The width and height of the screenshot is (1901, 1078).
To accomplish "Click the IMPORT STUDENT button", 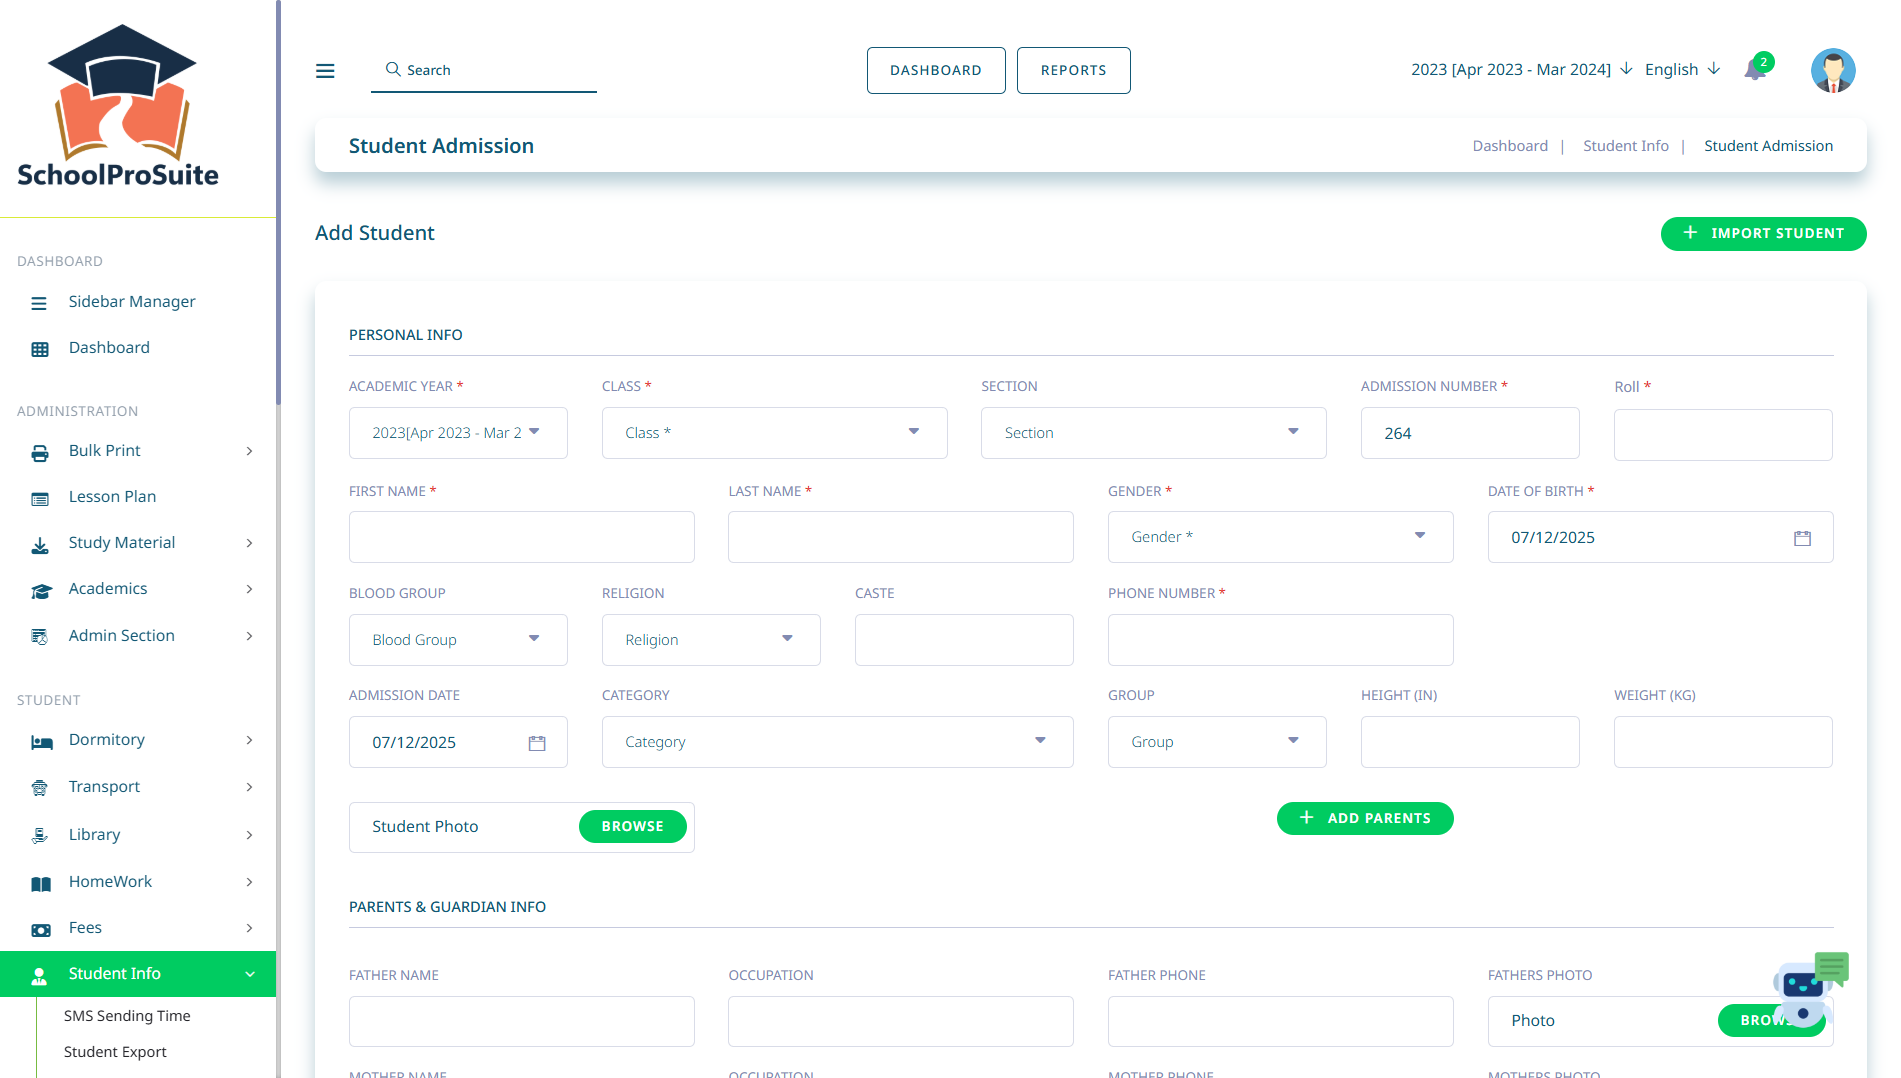I will (x=1763, y=233).
